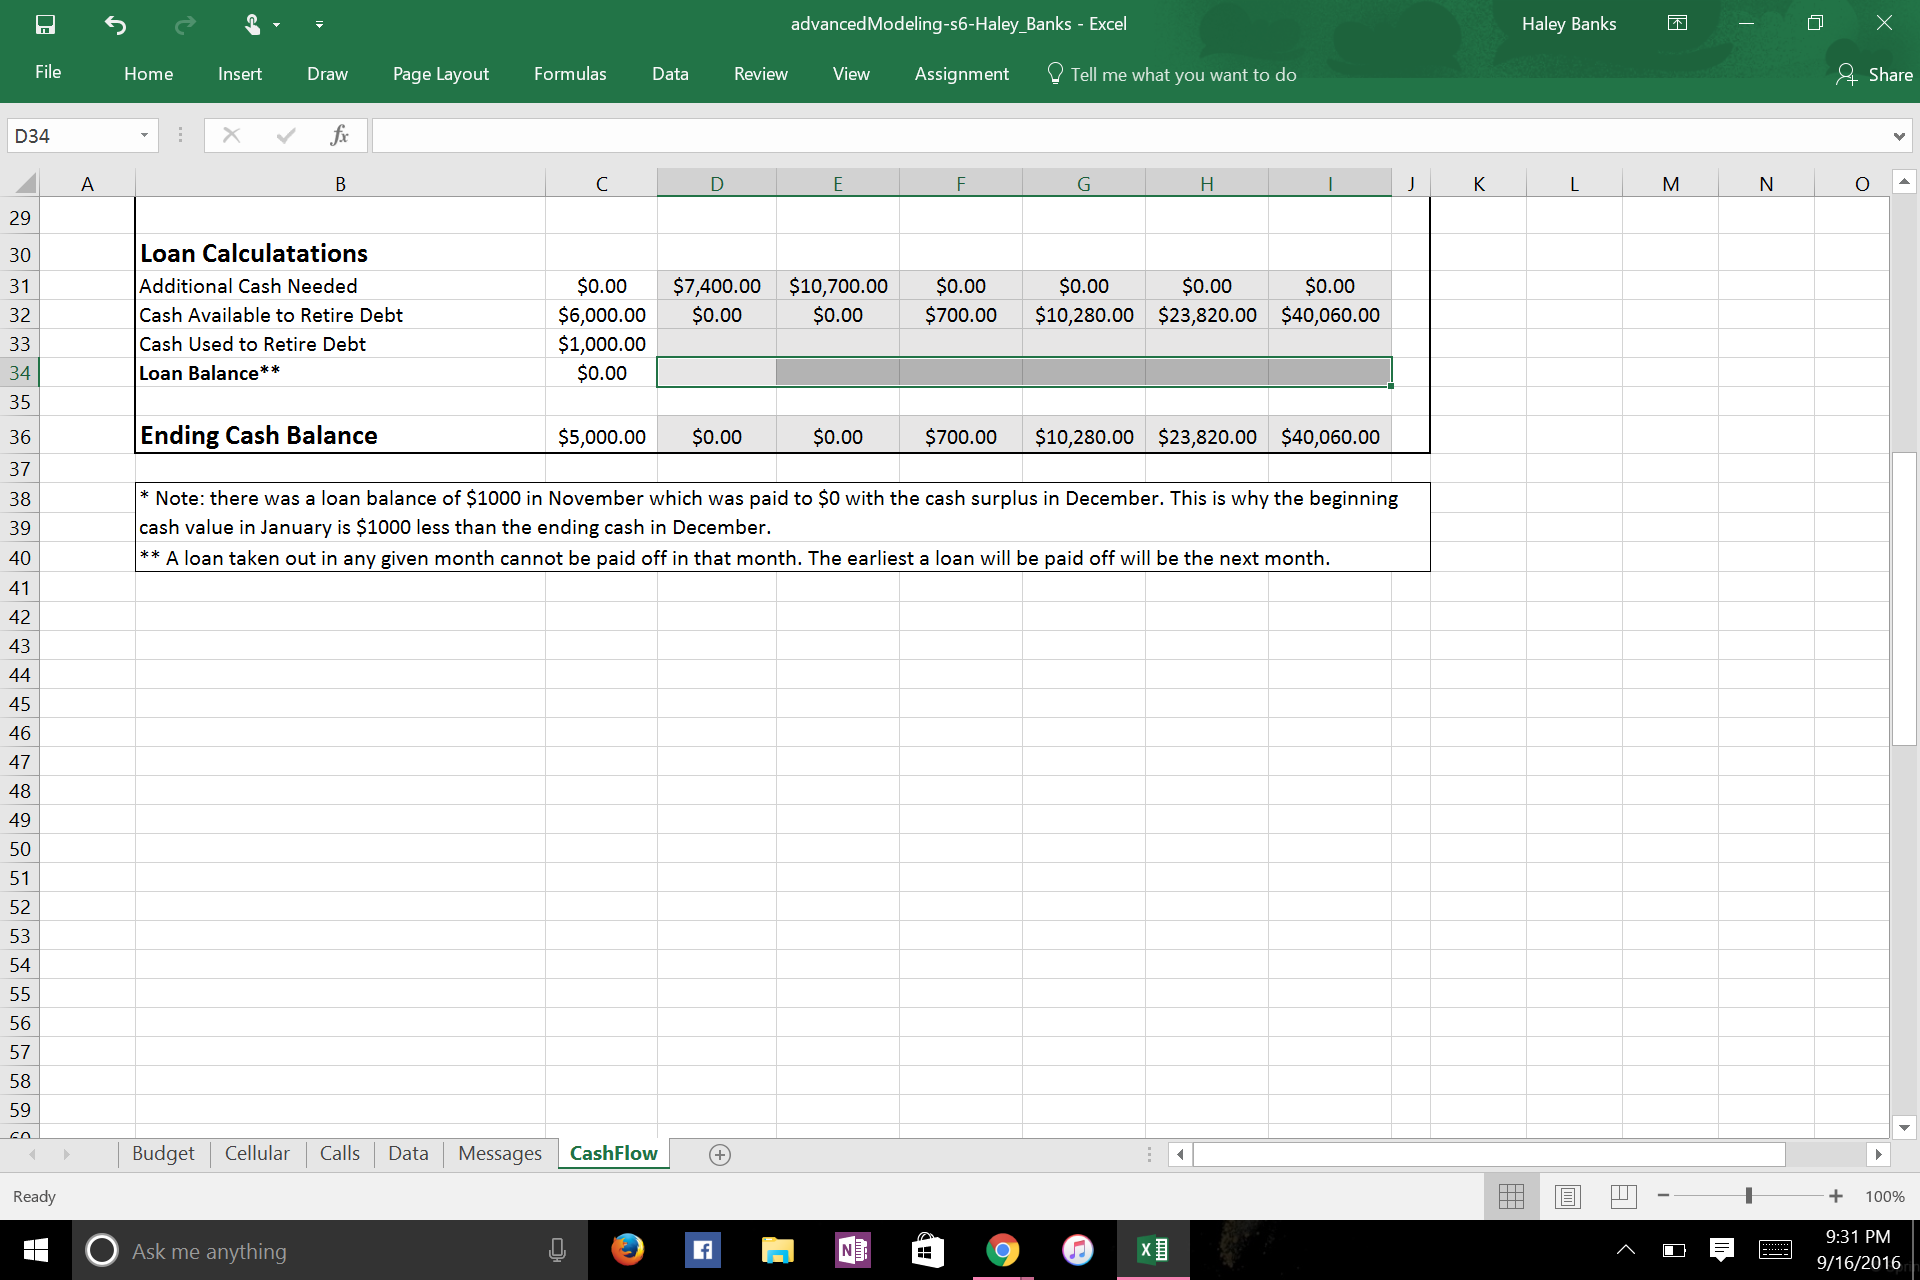The height and width of the screenshot is (1280, 1920).
Task: Click the Enter checkmark in formula bar
Action: coord(286,135)
